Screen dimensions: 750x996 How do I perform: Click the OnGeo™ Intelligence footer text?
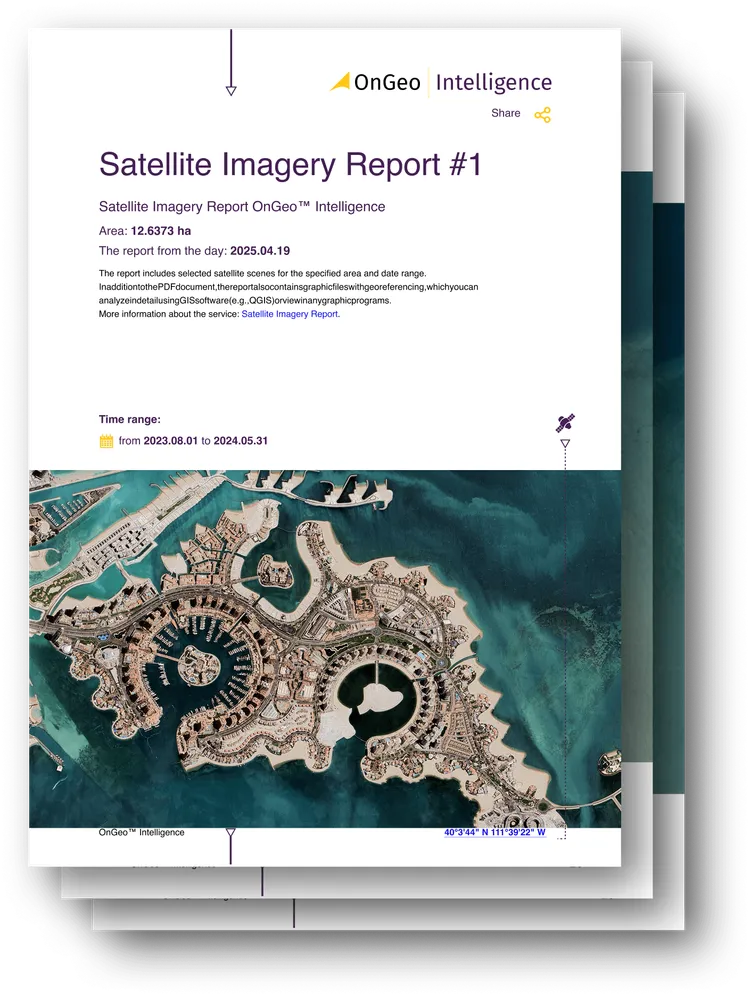click(142, 832)
